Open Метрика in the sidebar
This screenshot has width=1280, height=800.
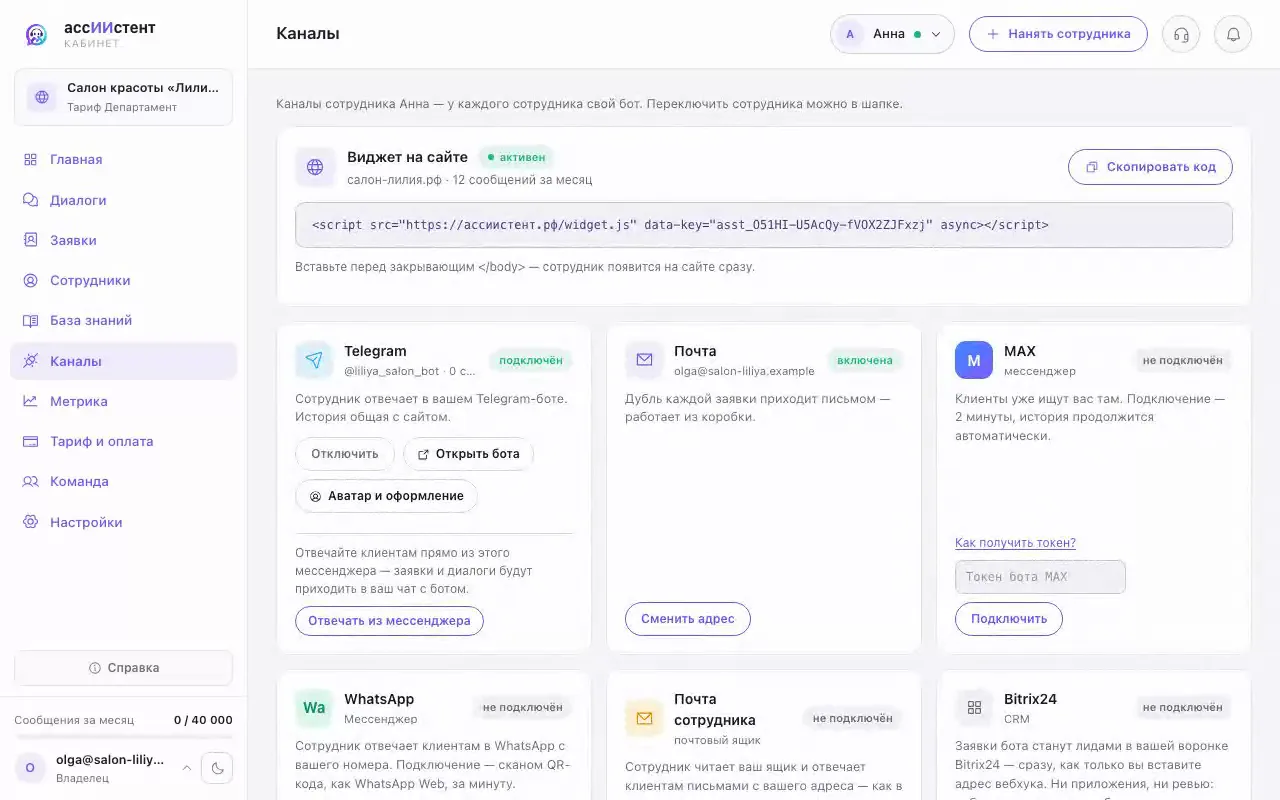click(124, 401)
